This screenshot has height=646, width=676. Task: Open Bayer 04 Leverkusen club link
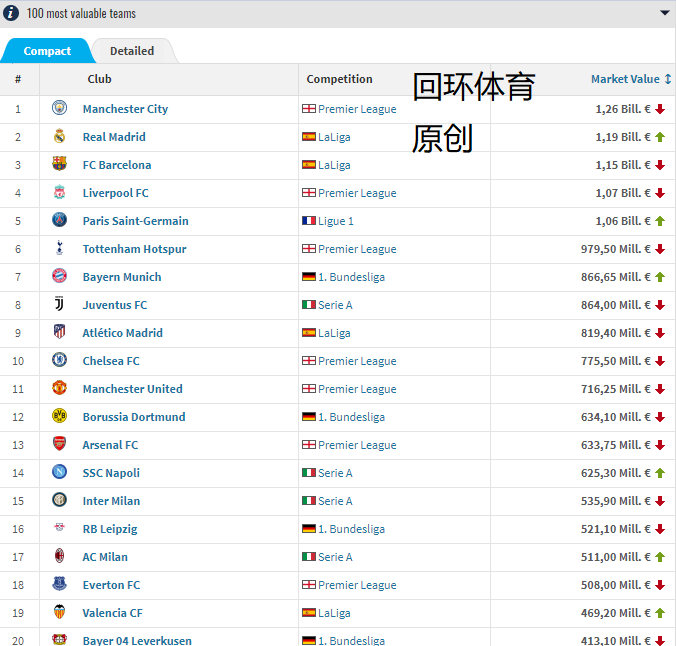137,640
